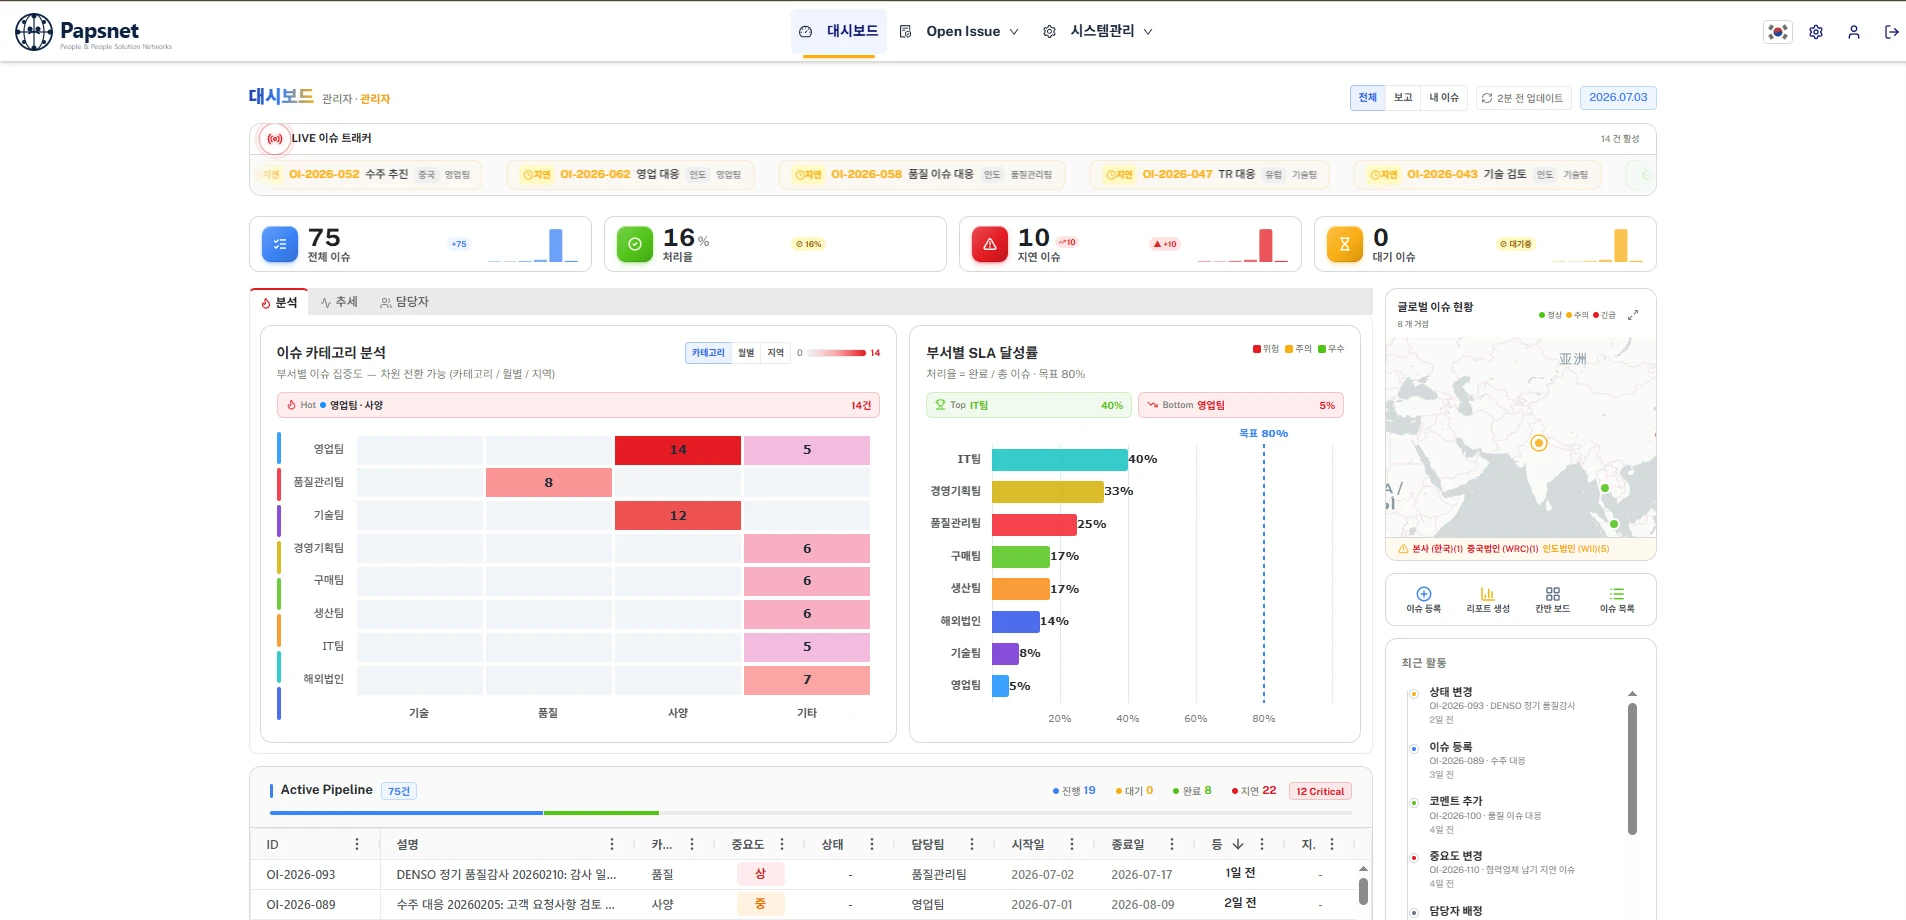Switch to the 분석 tab
Image resolution: width=1906 pixels, height=920 pixels.
(279, 303)
